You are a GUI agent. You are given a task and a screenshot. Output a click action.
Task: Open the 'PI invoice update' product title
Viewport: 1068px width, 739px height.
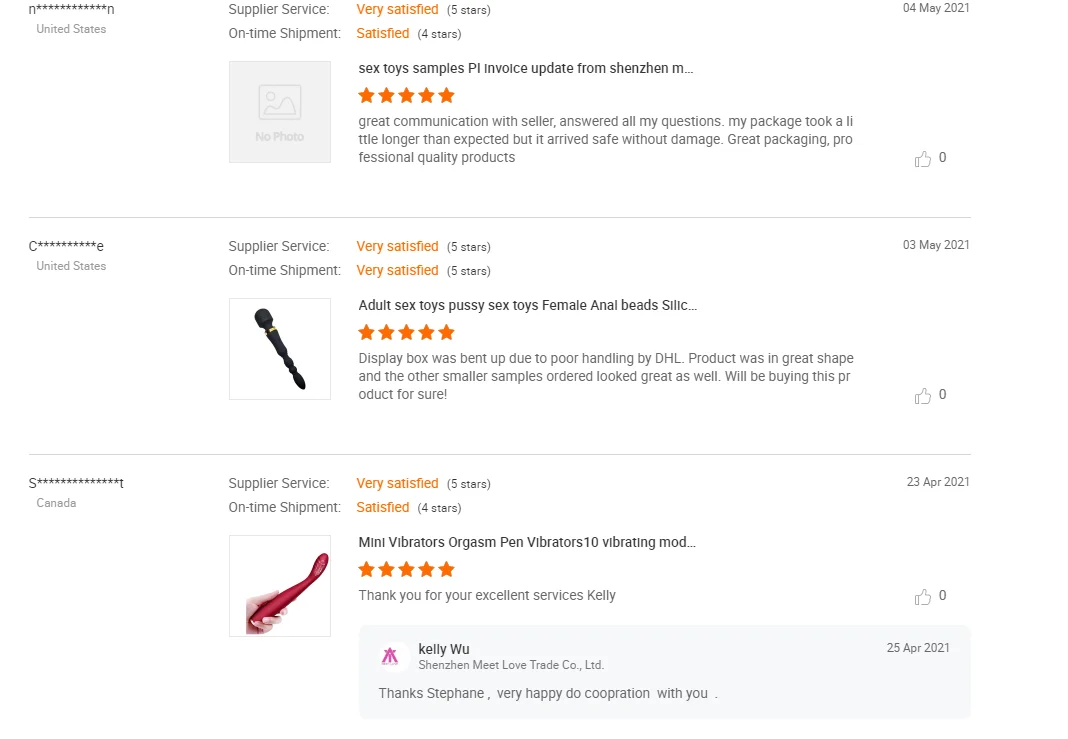pyautogui.click(x=525, y=69)
